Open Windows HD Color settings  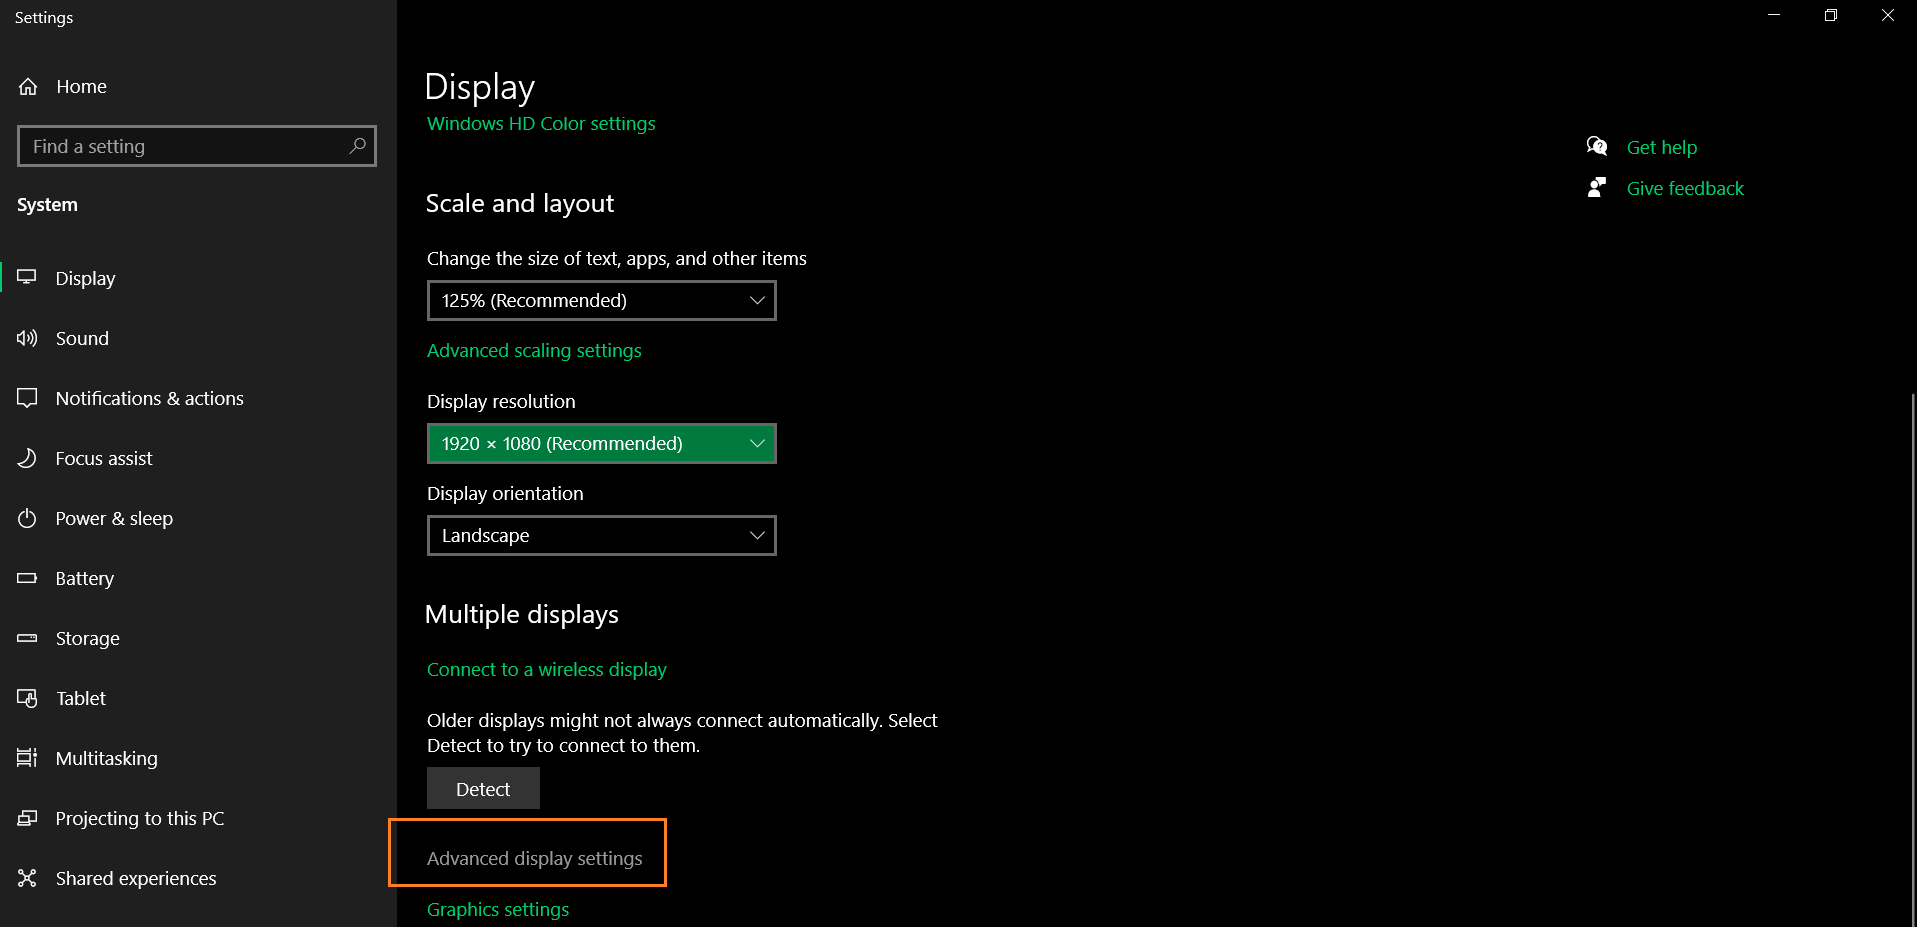point(540,123)
